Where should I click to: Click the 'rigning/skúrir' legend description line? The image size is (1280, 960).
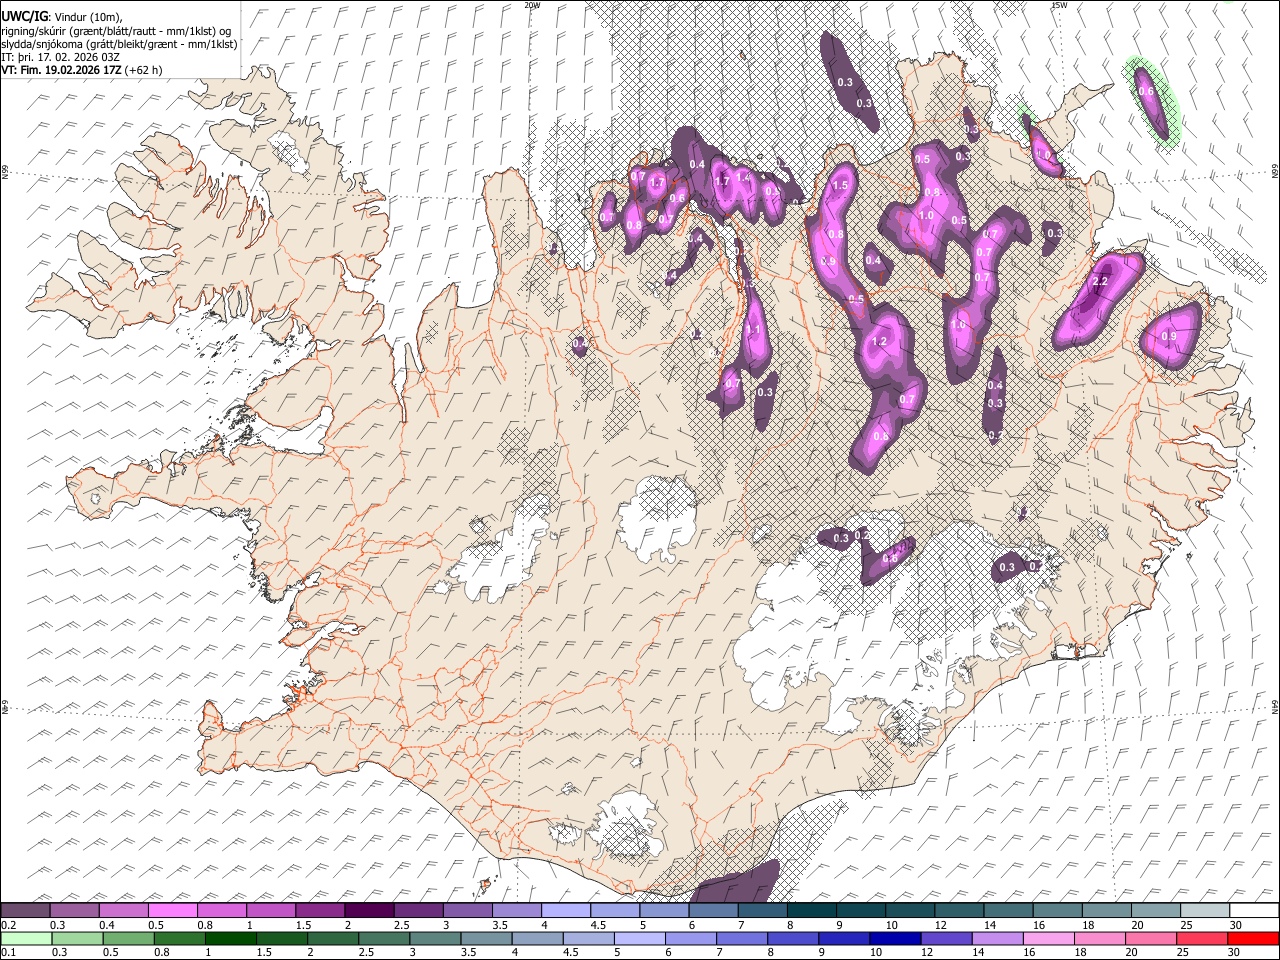coord(117,31)
